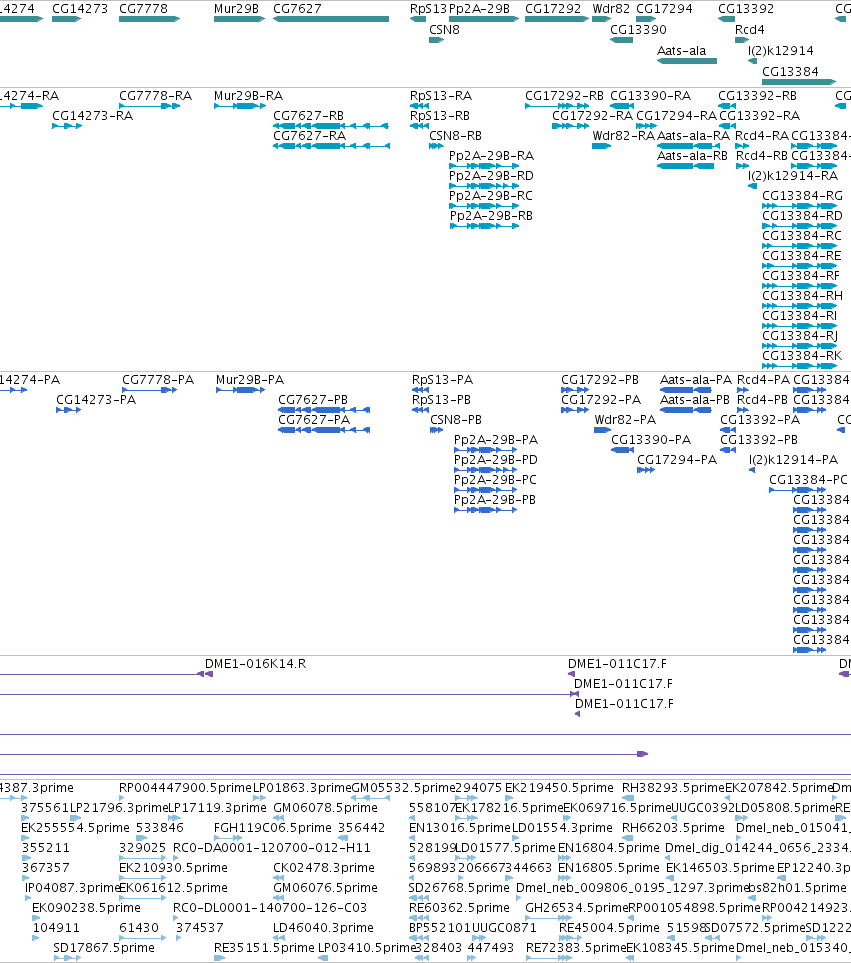Click EST RC0-DL0001-140700-126-C03 label
This screenshot has height=963, width=851.
(270, 908)
